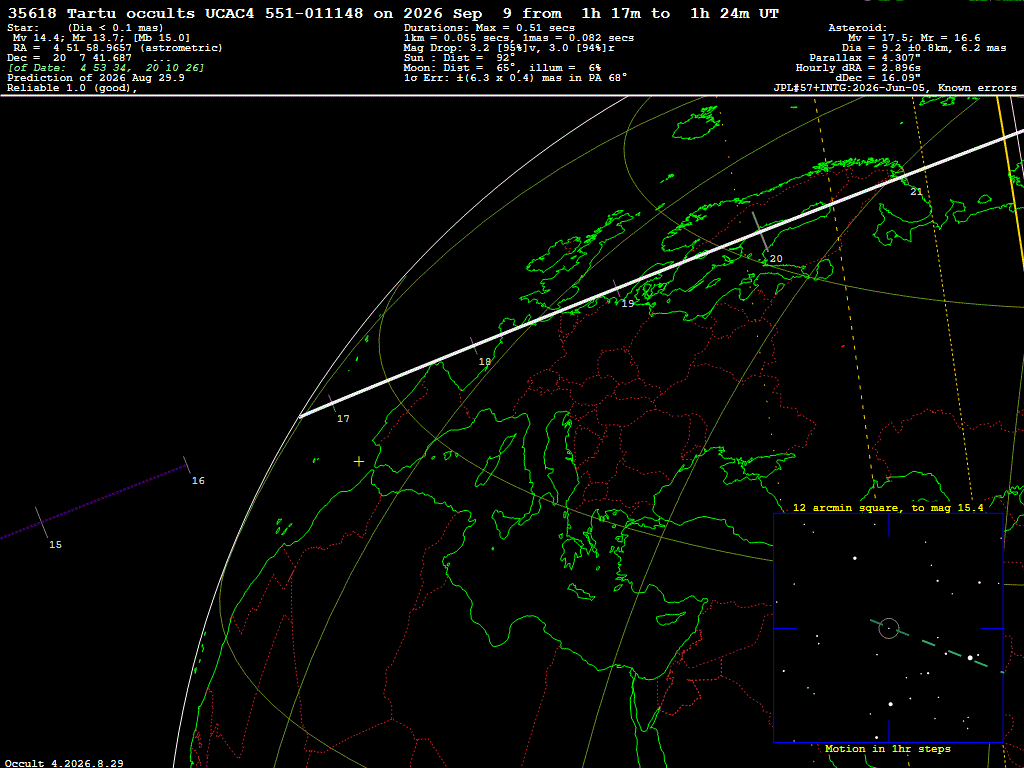Click the 'Reliable 1.0 (good)' text
Viewport: 1024px width, 768px height.
pyautogui.click(x=72, y=88)
